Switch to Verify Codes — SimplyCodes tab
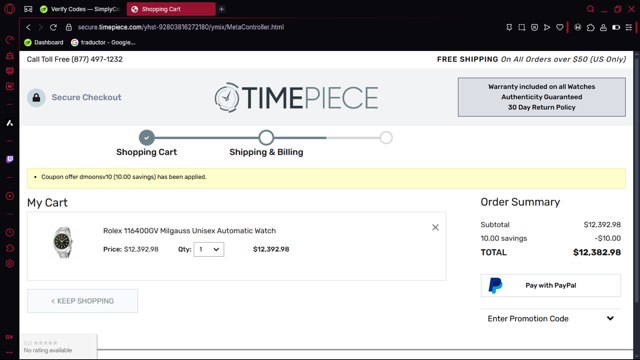Screen dimensions: 640x360 (x=80, y=9)
